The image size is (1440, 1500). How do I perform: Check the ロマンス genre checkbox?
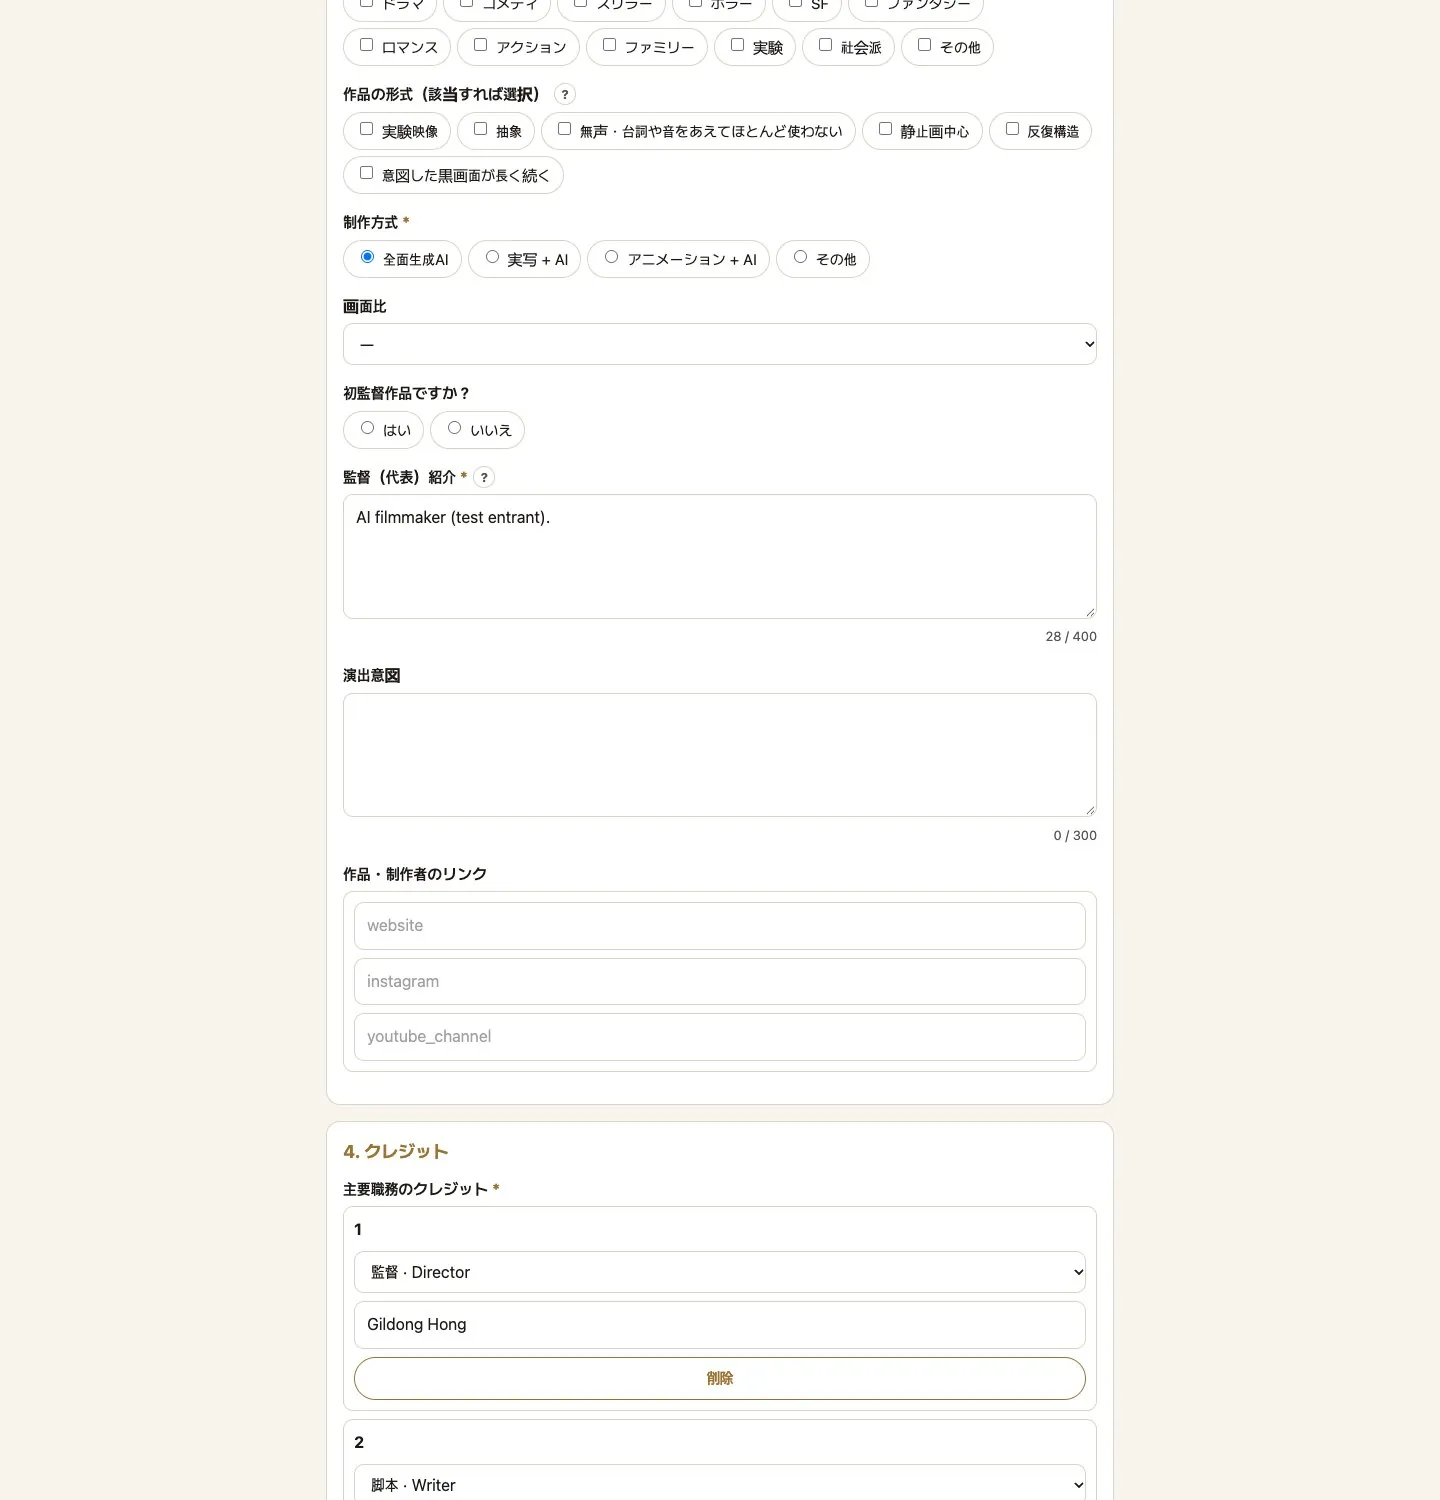(367, 45)
